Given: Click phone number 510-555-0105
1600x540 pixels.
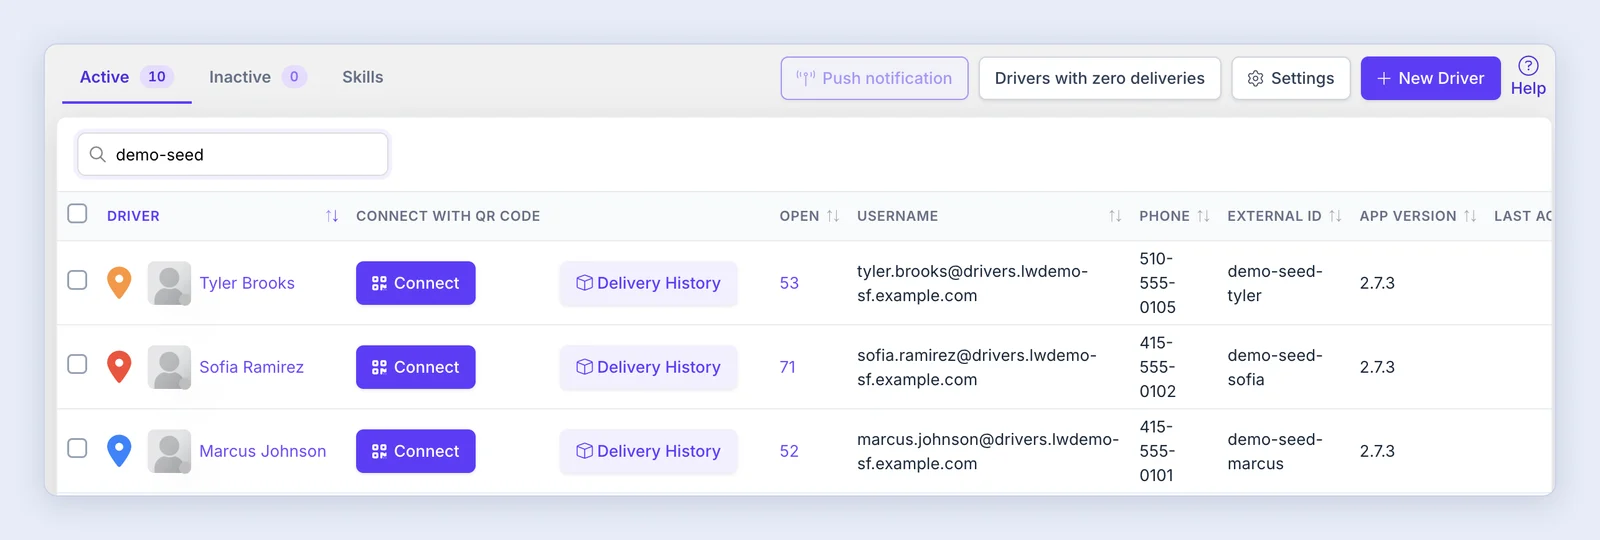Looking at the screenshot, I should coord(1158,283).
